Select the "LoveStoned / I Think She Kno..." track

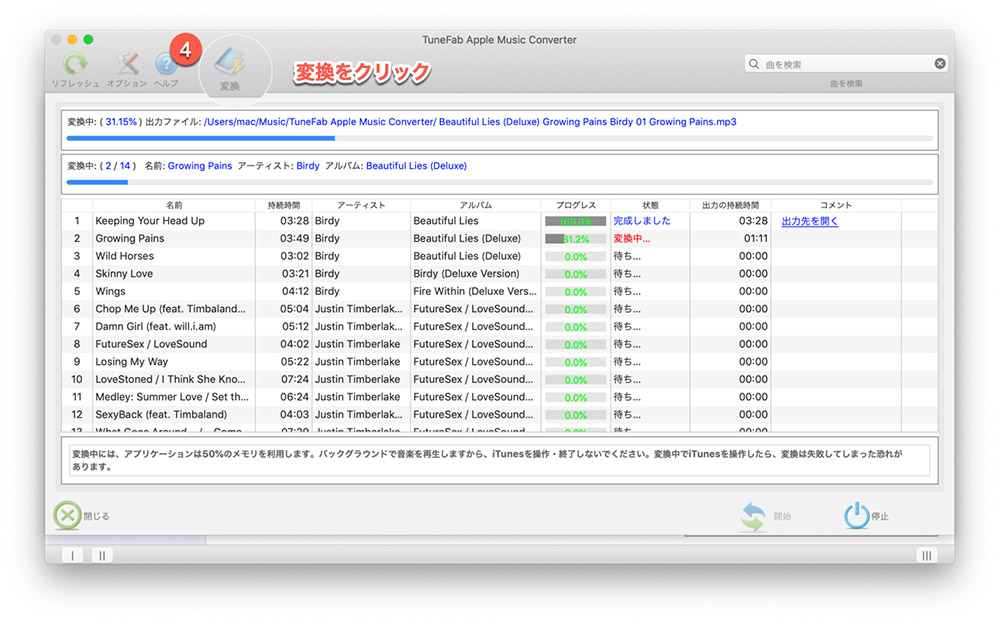pyautogui.click(x=170, y=379)
